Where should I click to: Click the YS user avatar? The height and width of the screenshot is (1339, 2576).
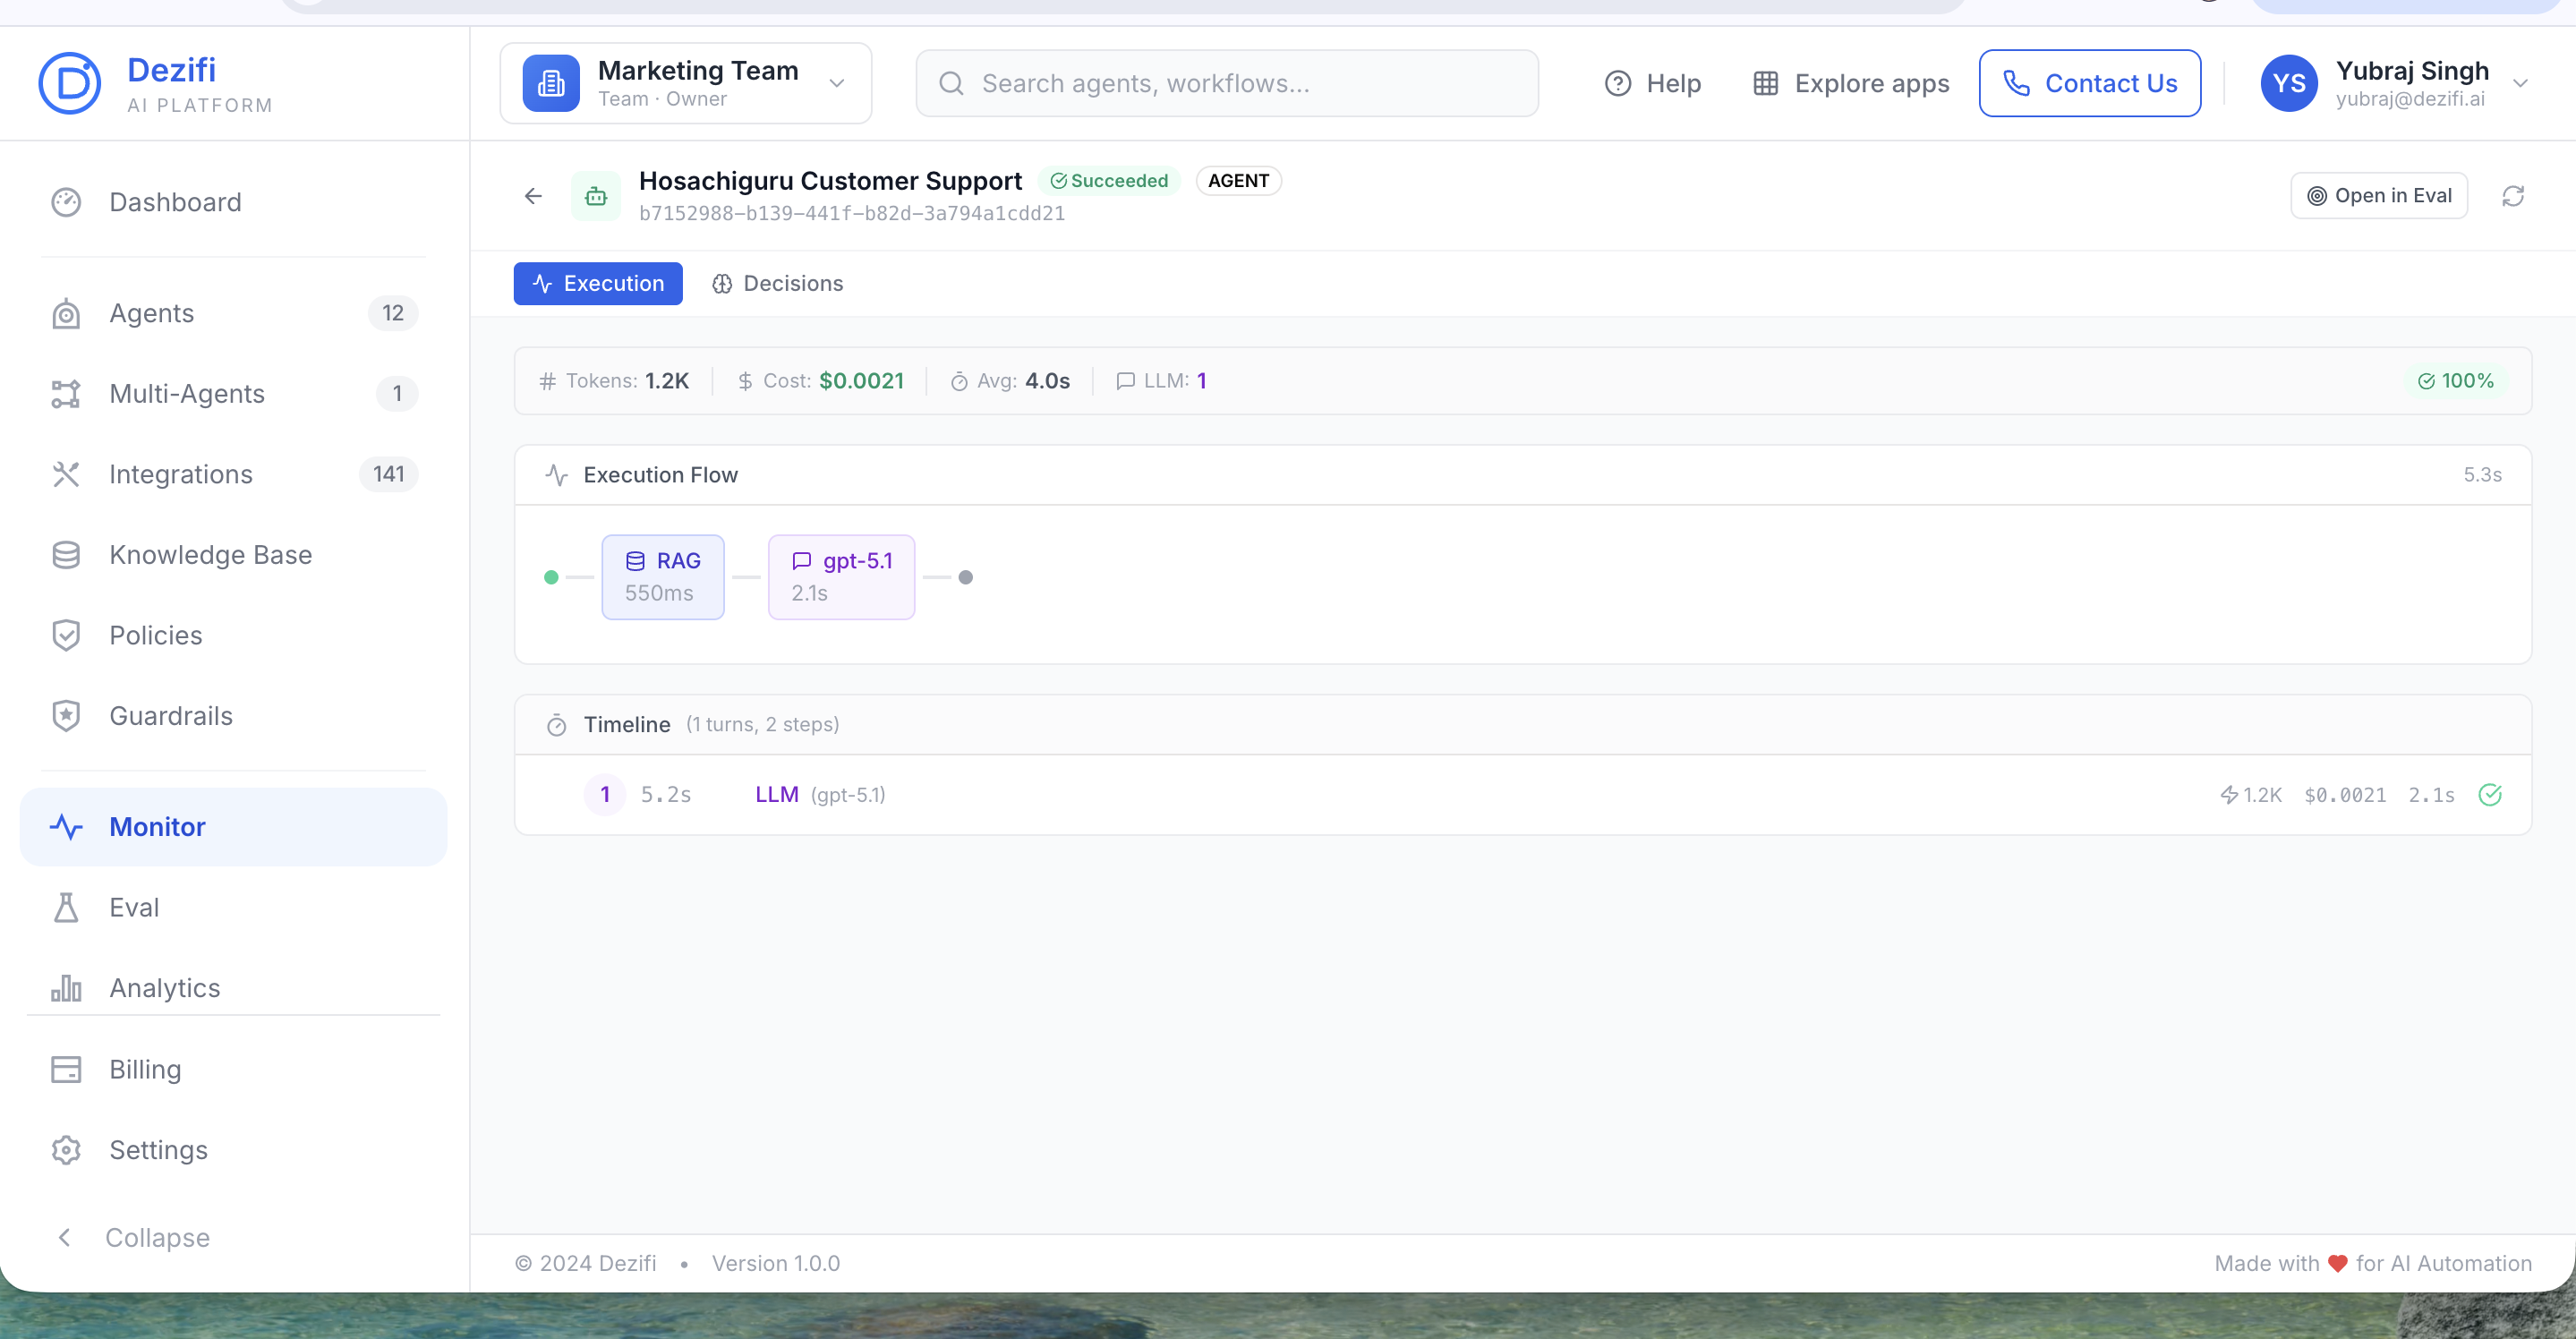2289,83
